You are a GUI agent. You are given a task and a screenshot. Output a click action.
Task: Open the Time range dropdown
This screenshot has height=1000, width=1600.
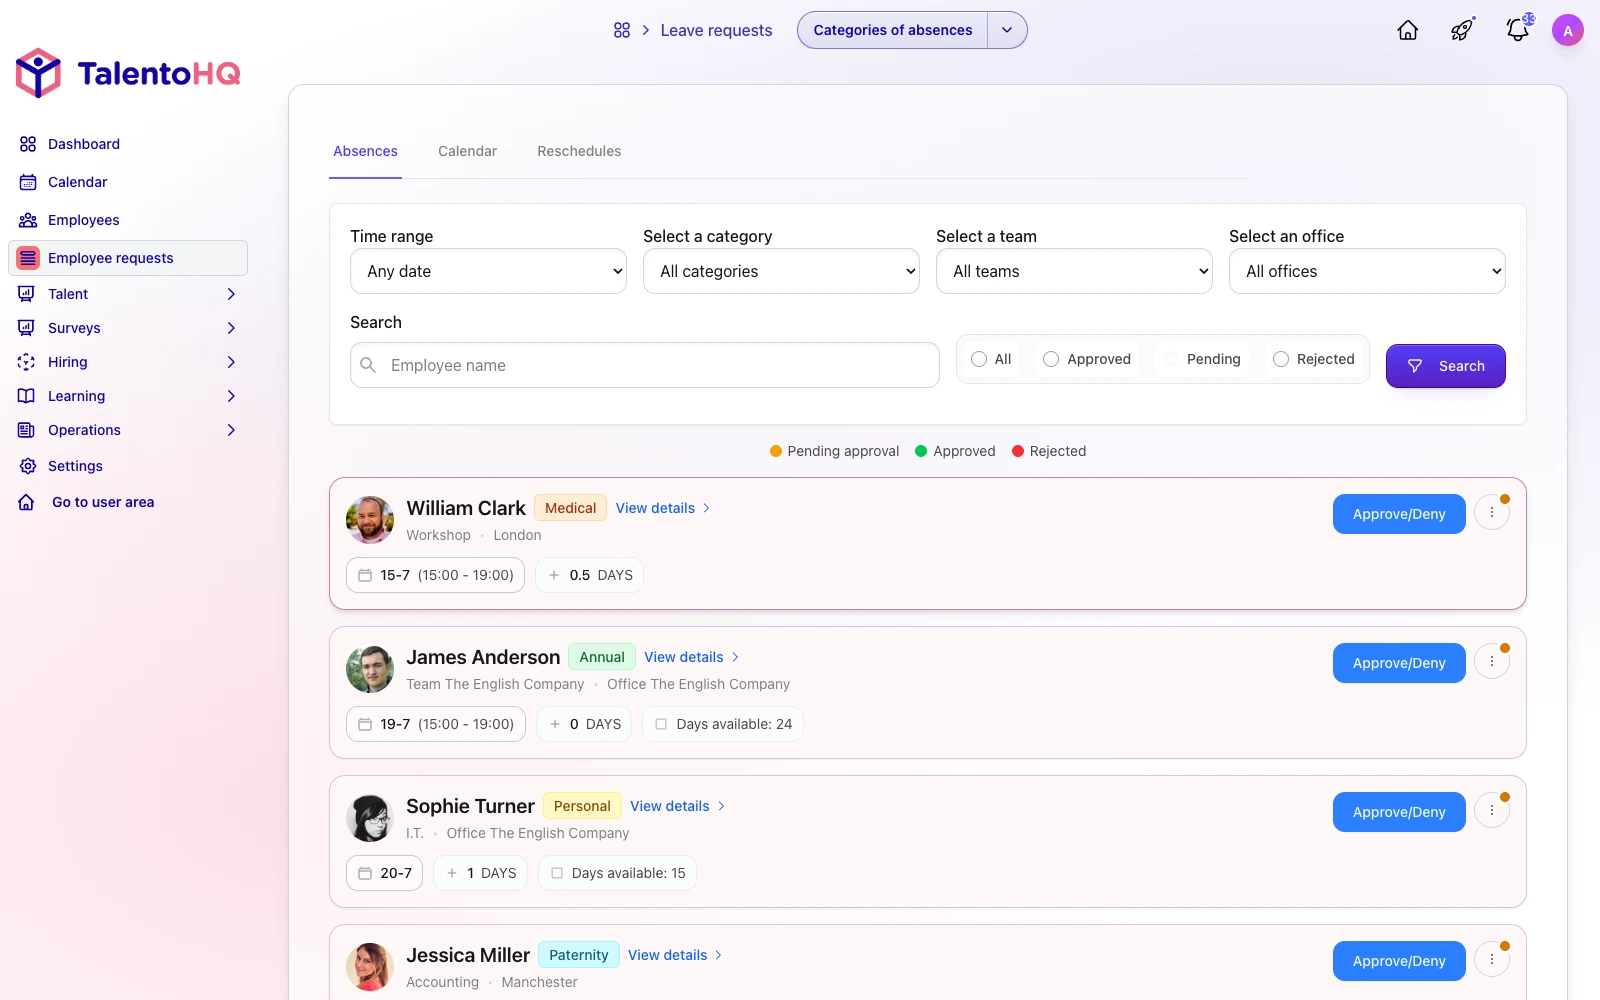488,271
